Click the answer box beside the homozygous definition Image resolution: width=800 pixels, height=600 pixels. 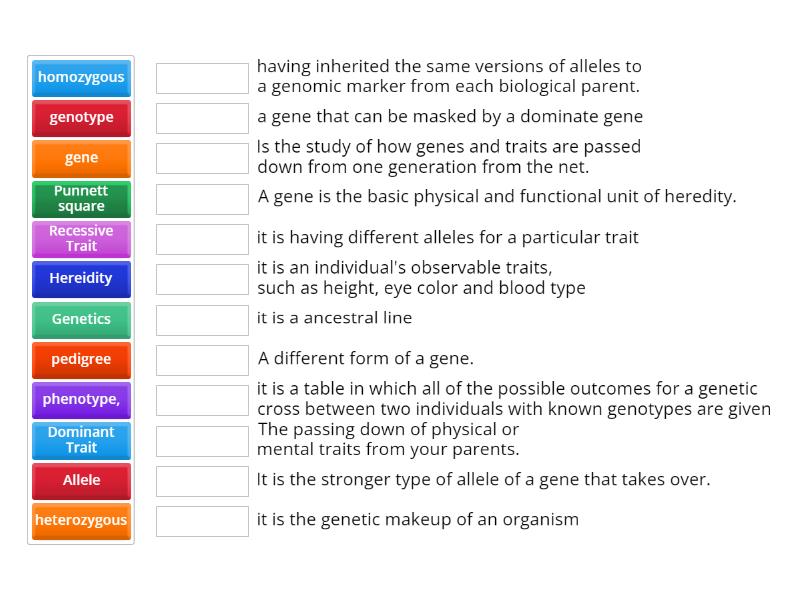point(202,77)
